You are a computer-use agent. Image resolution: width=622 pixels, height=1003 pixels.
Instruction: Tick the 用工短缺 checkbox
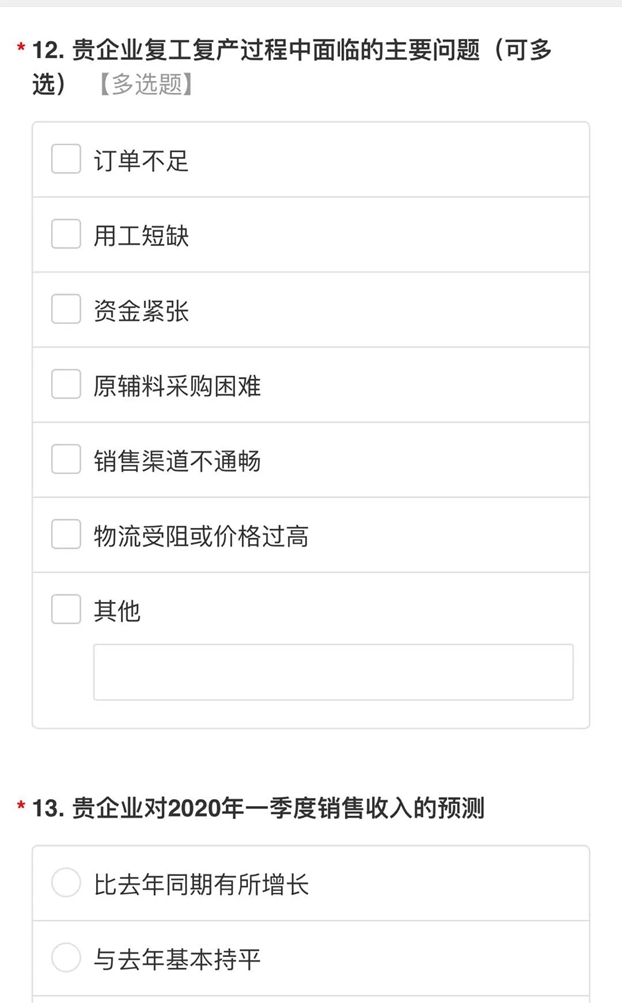pos(66,234)
